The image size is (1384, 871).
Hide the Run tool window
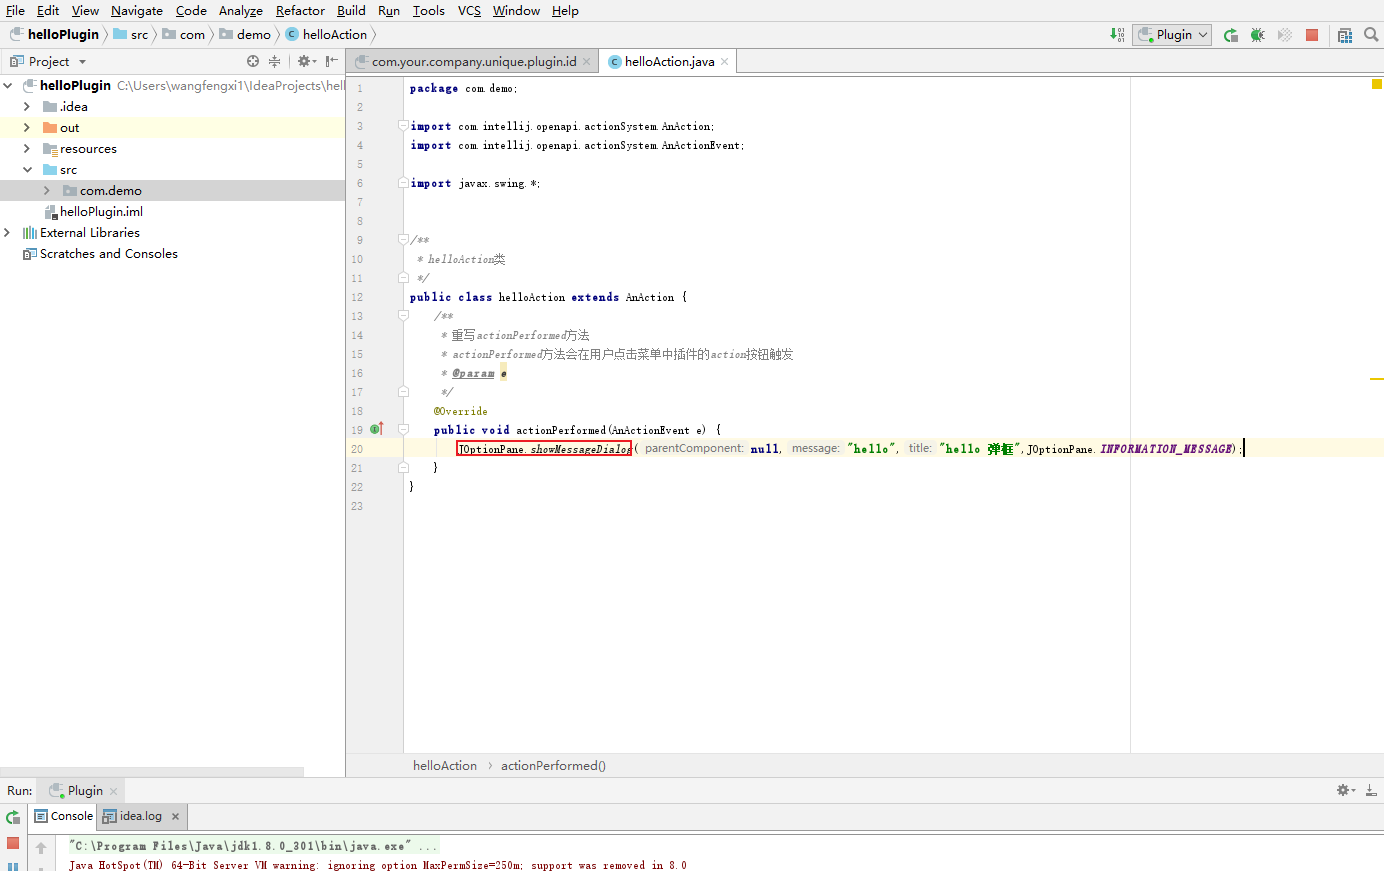pyautogui.click(x=1371, y=790)
